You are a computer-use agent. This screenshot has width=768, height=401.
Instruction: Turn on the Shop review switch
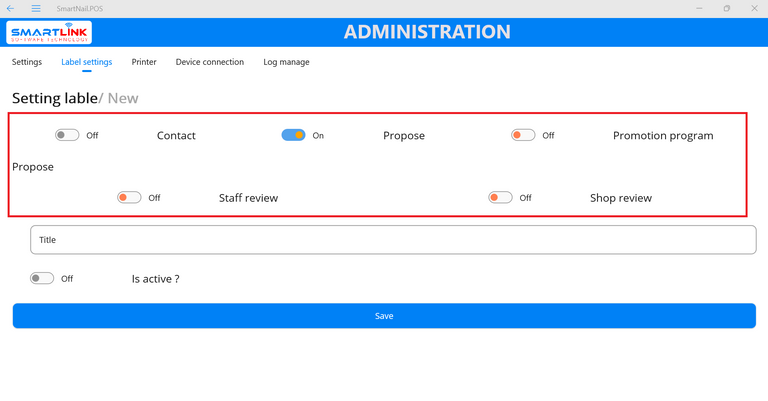coord(500,198)
